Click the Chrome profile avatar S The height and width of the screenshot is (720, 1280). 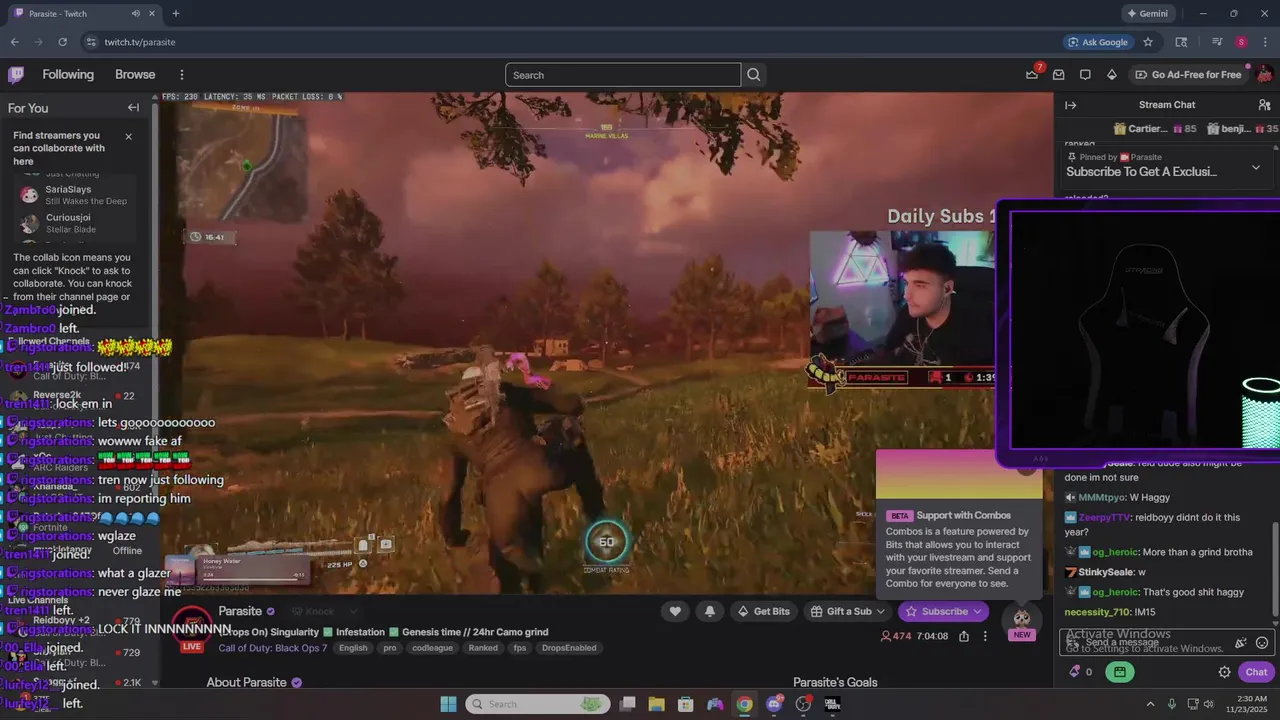click(1241, 42)
